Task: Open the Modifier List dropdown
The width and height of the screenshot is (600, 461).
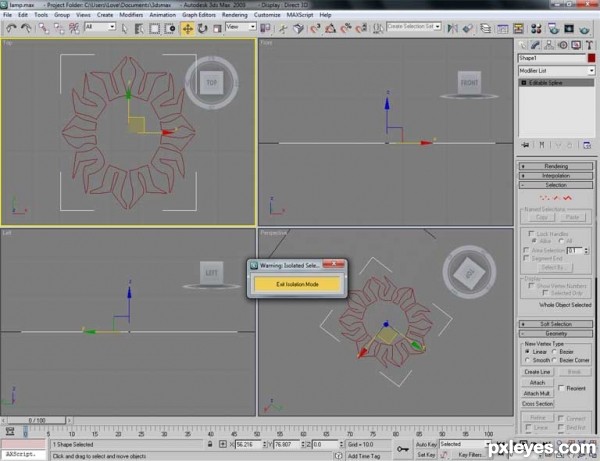Action: click(x=556, y=71)
